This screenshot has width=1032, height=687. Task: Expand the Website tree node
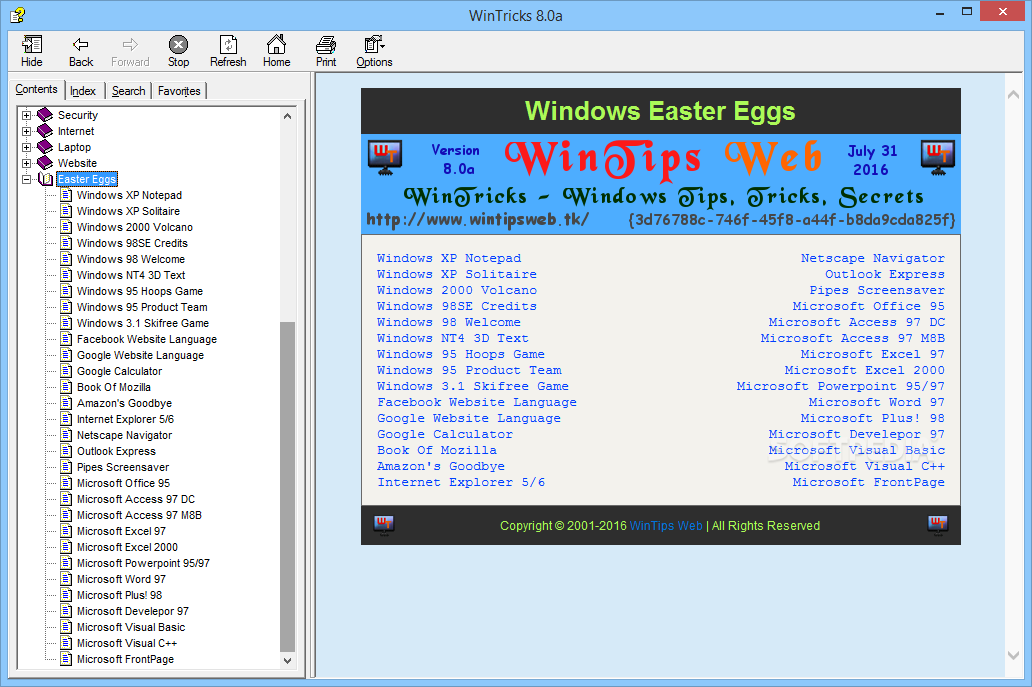coord(26,163)
